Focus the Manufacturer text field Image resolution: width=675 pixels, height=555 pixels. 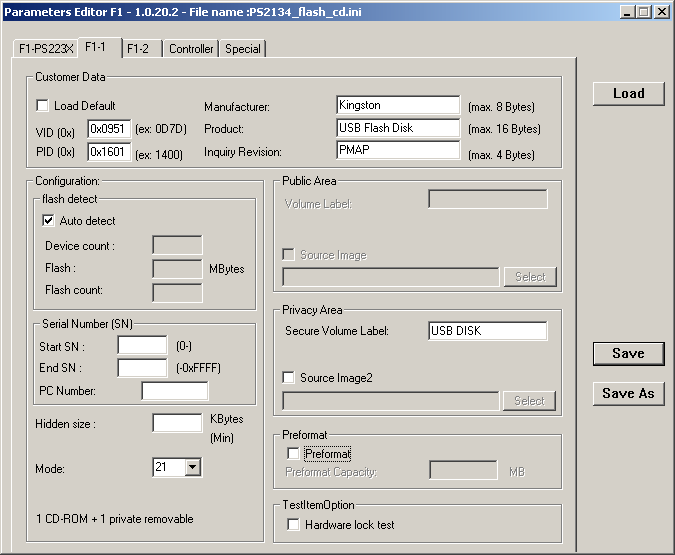point(398,105)
